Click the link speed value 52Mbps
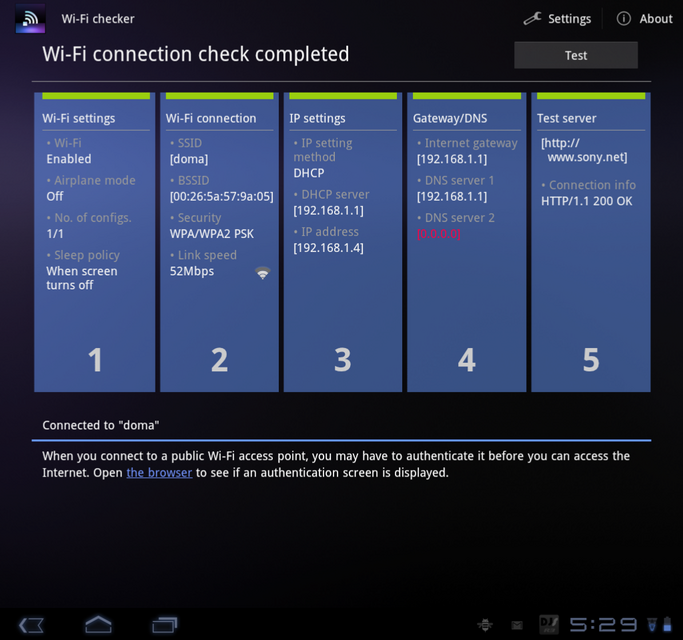This screenshot has width=683, height=640. coord(192,271)
